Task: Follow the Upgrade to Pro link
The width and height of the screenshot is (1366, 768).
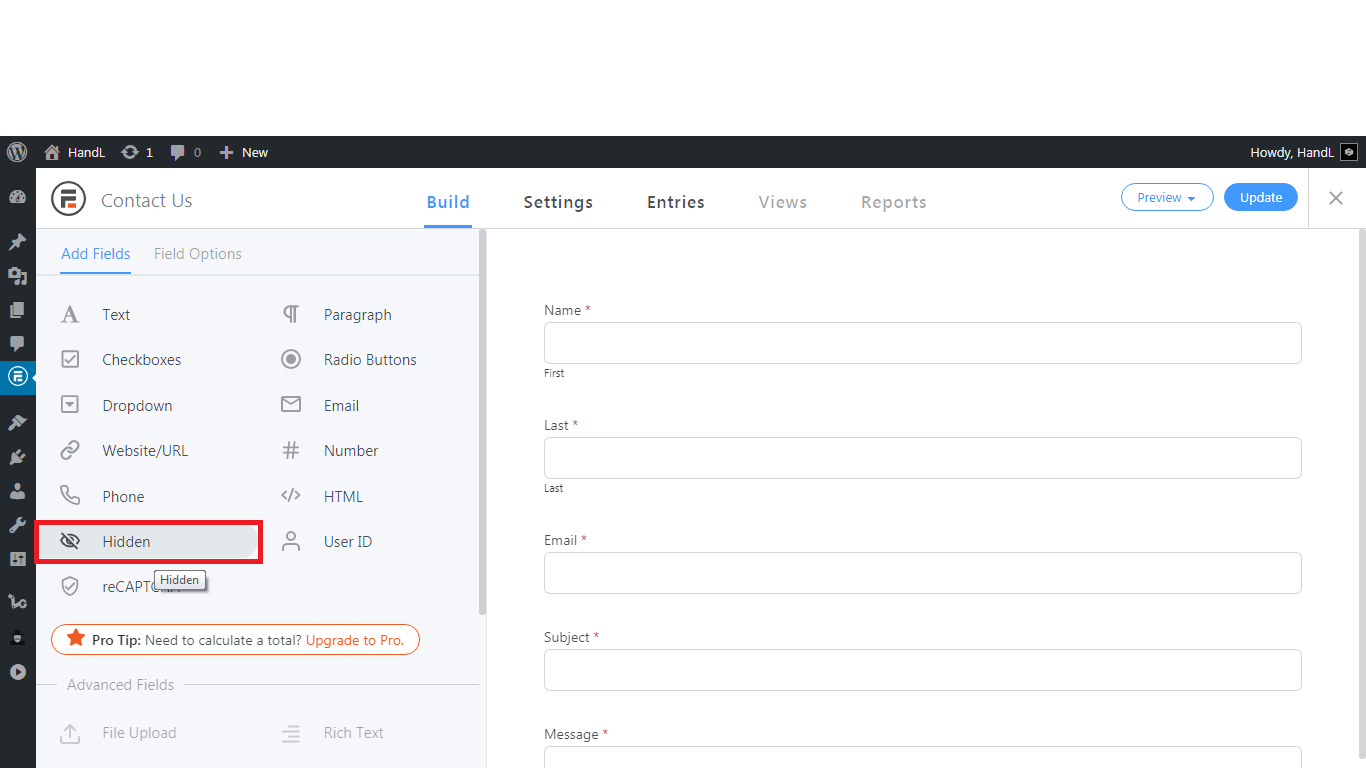Action: pos(355,640)
